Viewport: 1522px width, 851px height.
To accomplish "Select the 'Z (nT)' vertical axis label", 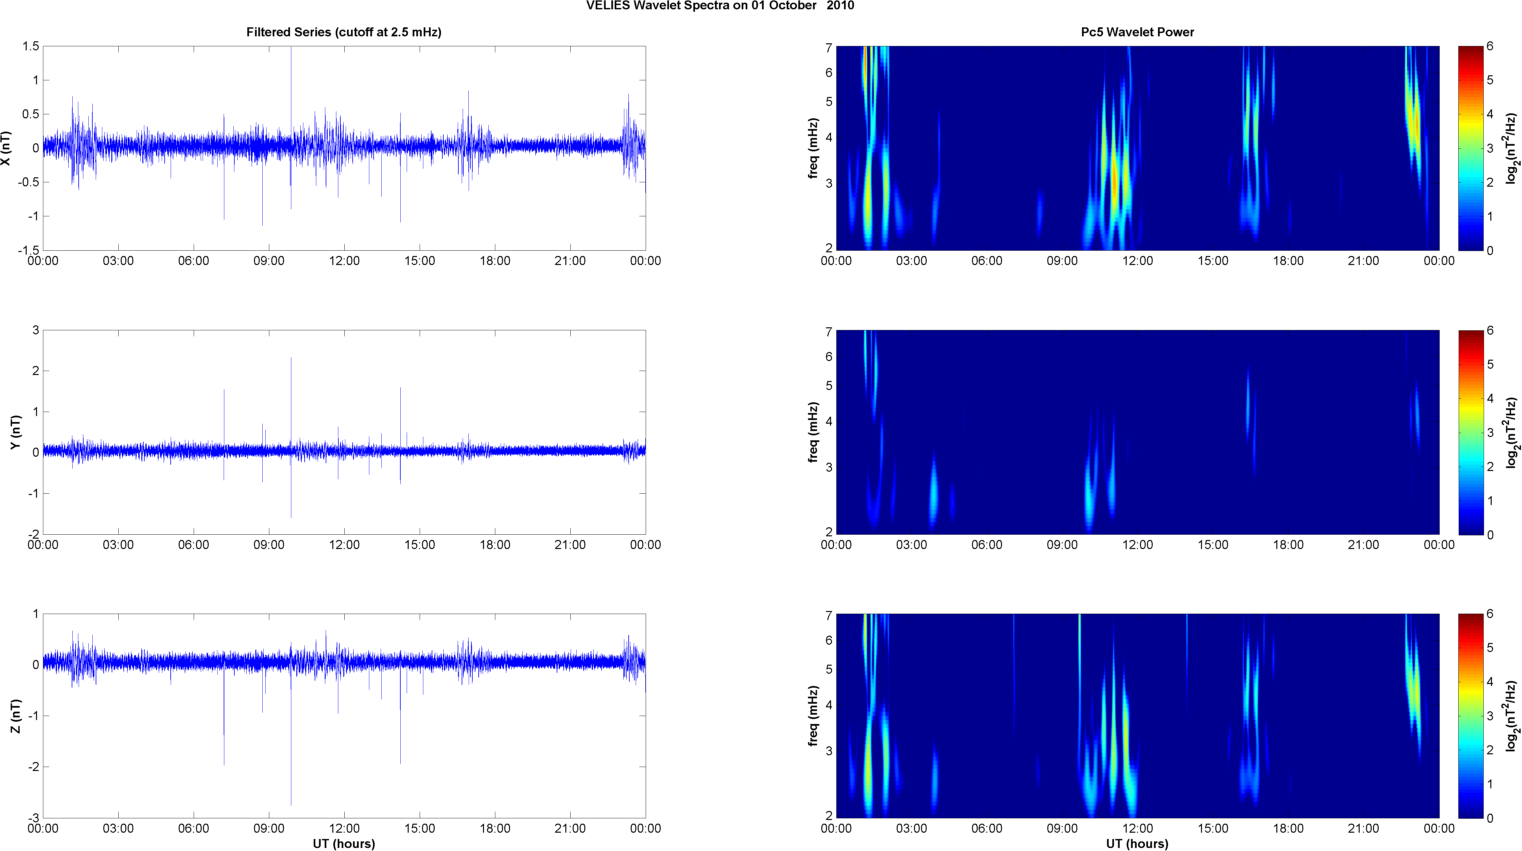I will coord(15,716).
